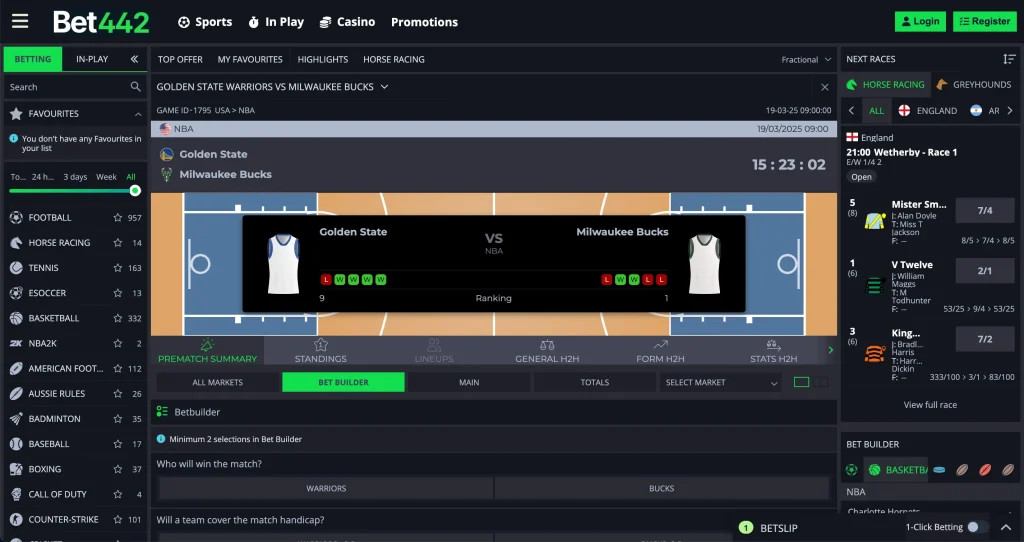Click the sport Search input field

[68, 87]
